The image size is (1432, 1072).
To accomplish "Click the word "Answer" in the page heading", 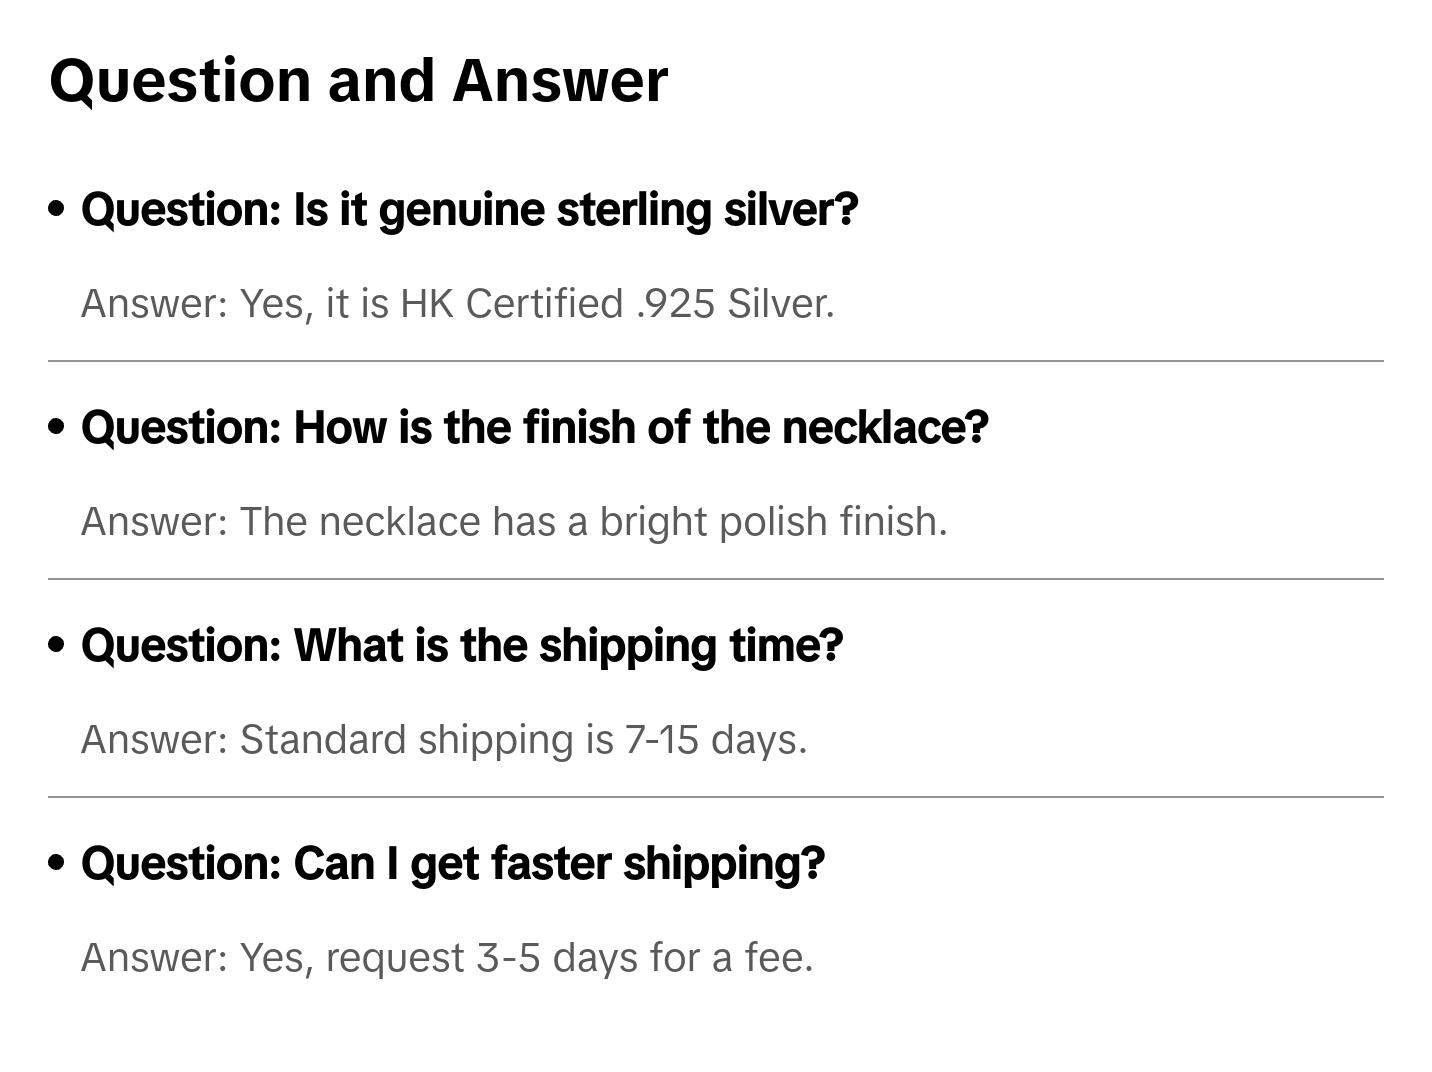I will tap(559, 80).
